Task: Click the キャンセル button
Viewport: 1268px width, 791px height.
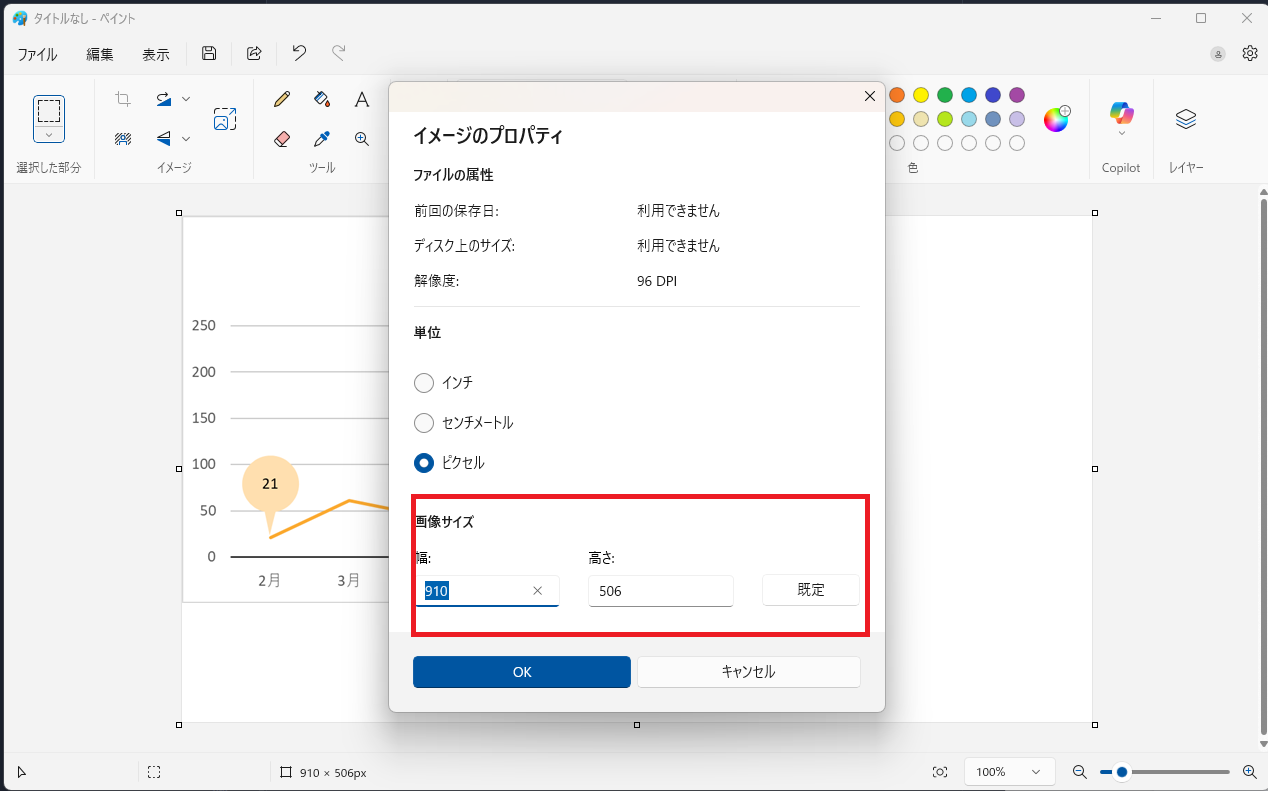Action: (748, 672)
